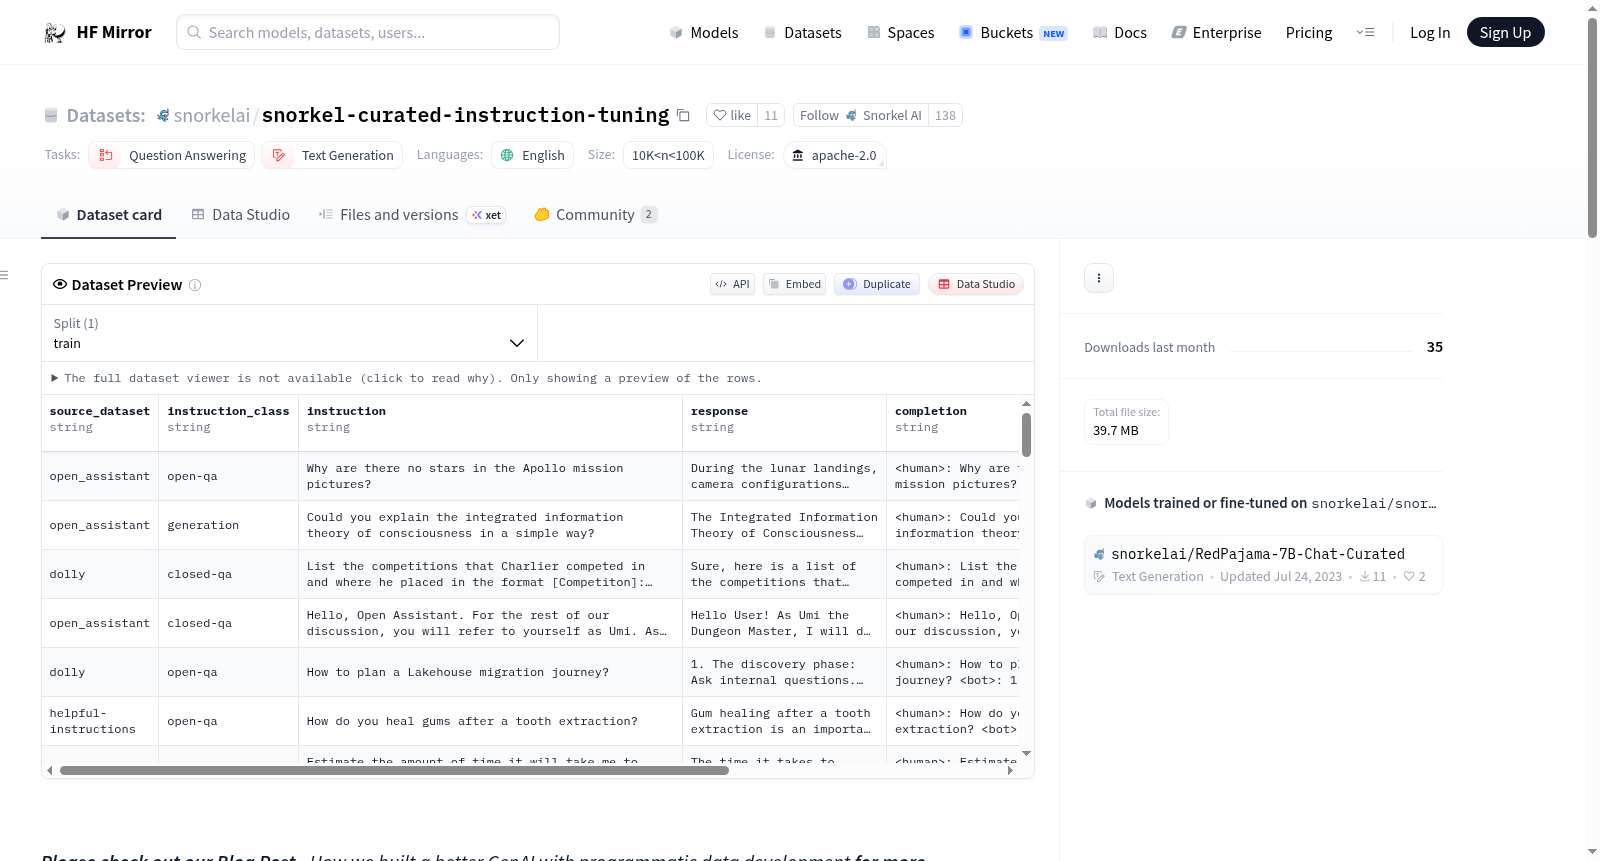
Task: Click the snorkelai owner link
Action: (212, 116)
